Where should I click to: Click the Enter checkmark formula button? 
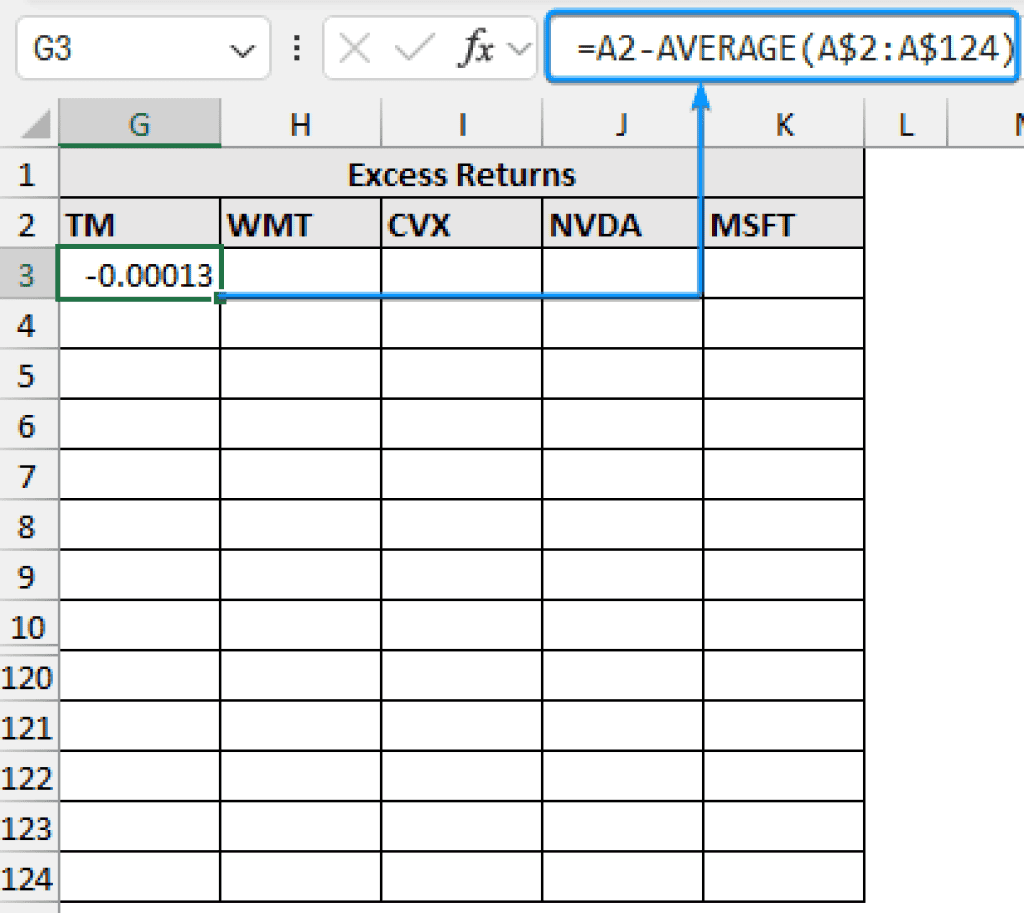414,48
